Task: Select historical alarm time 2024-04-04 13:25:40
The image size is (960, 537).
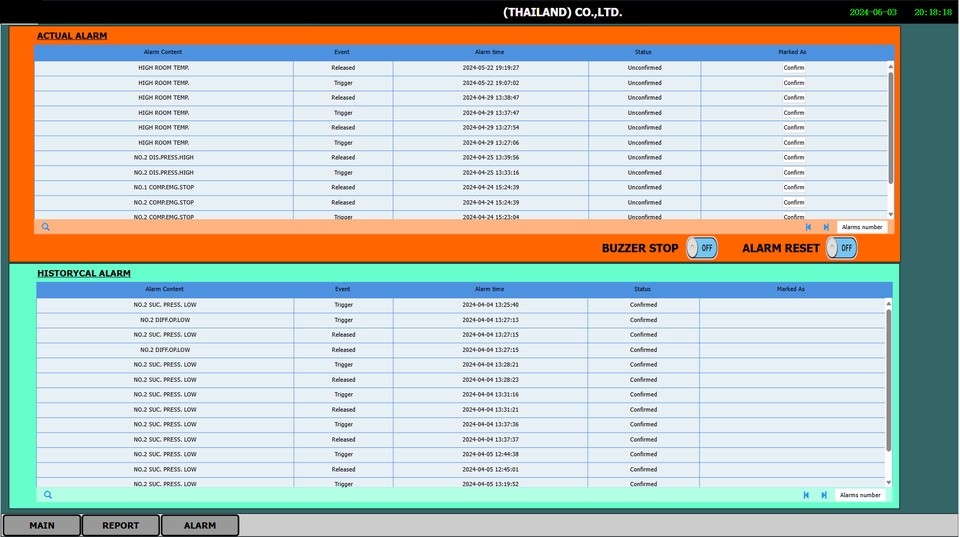Action: click(490, 304)
